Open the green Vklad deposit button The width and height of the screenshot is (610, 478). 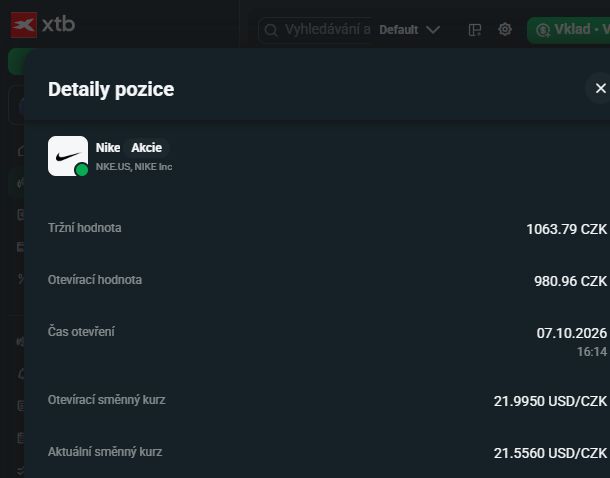coord(568,30)
